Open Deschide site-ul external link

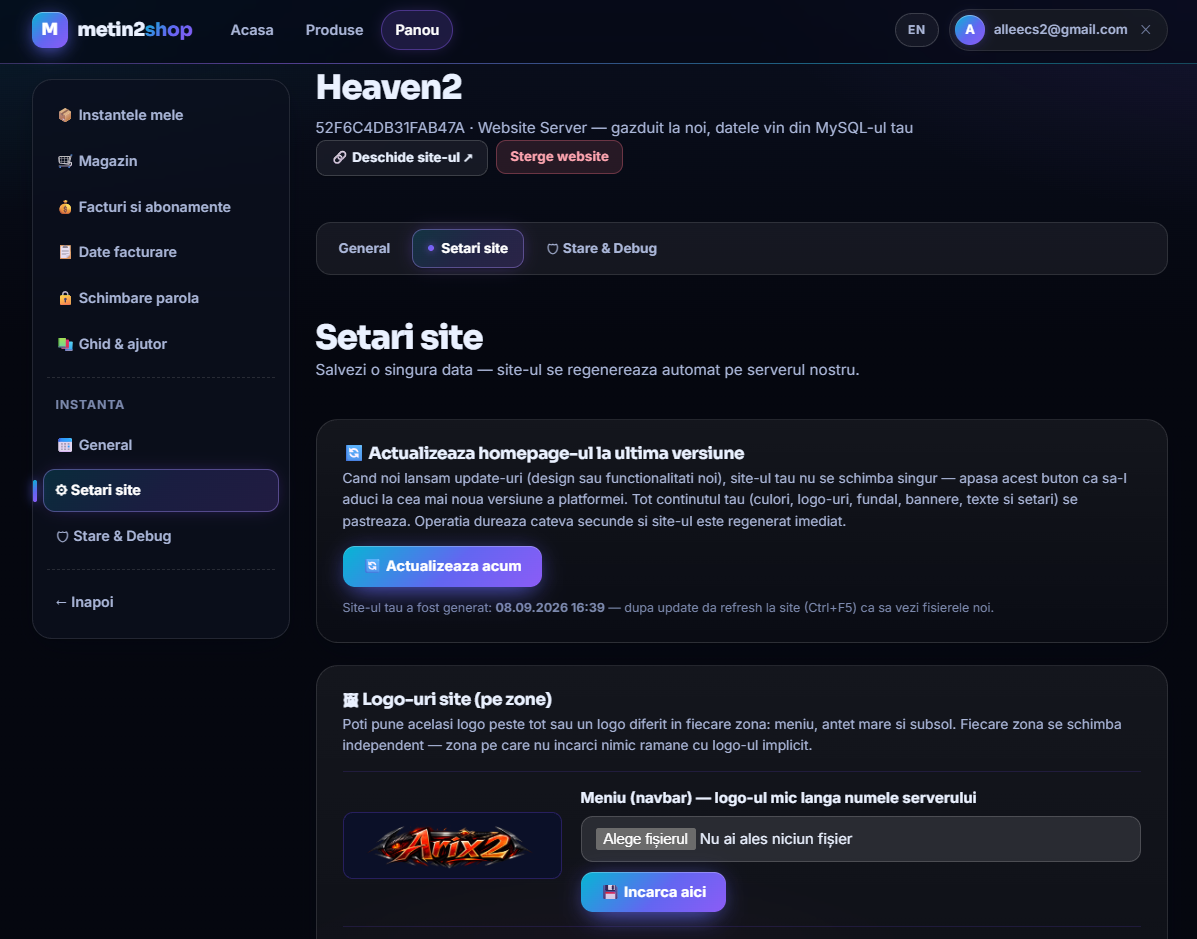click(402, 157)
